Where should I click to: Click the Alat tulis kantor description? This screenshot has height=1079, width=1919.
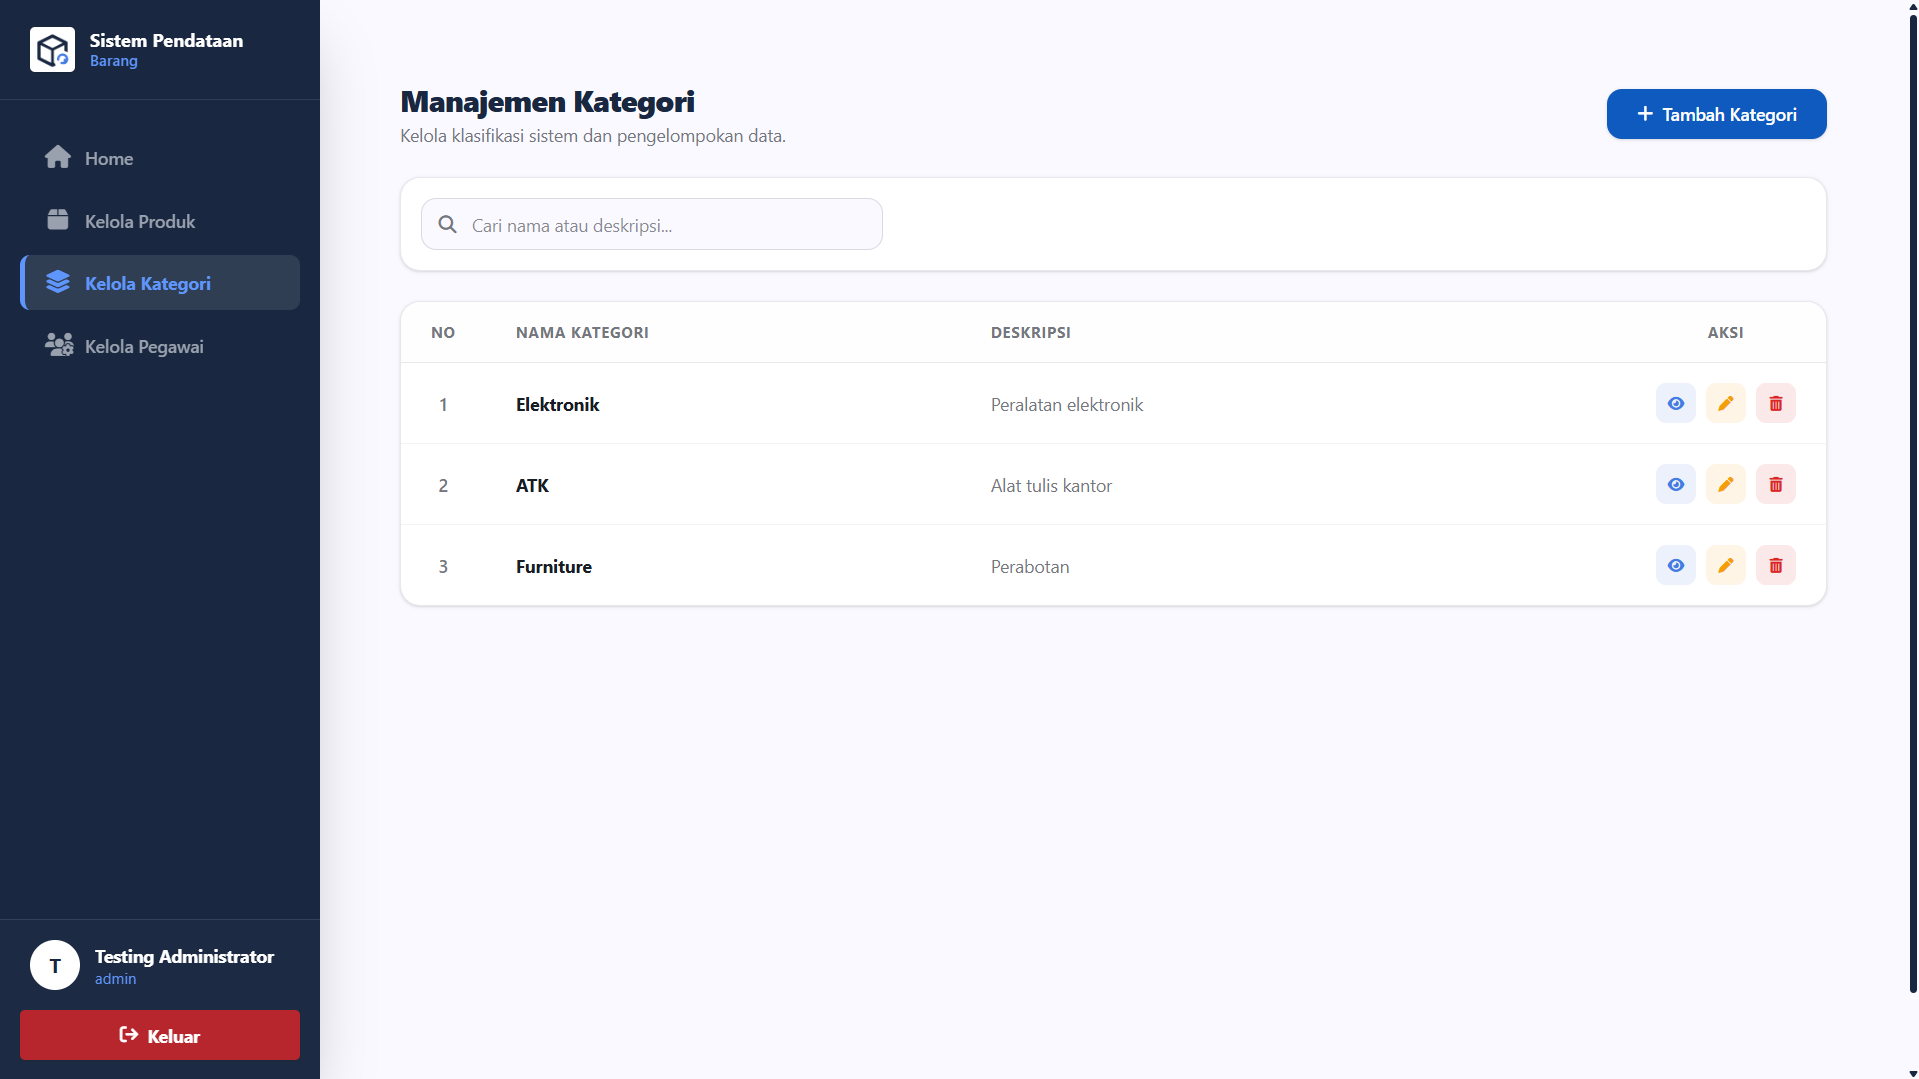[x=1051, y=485]
